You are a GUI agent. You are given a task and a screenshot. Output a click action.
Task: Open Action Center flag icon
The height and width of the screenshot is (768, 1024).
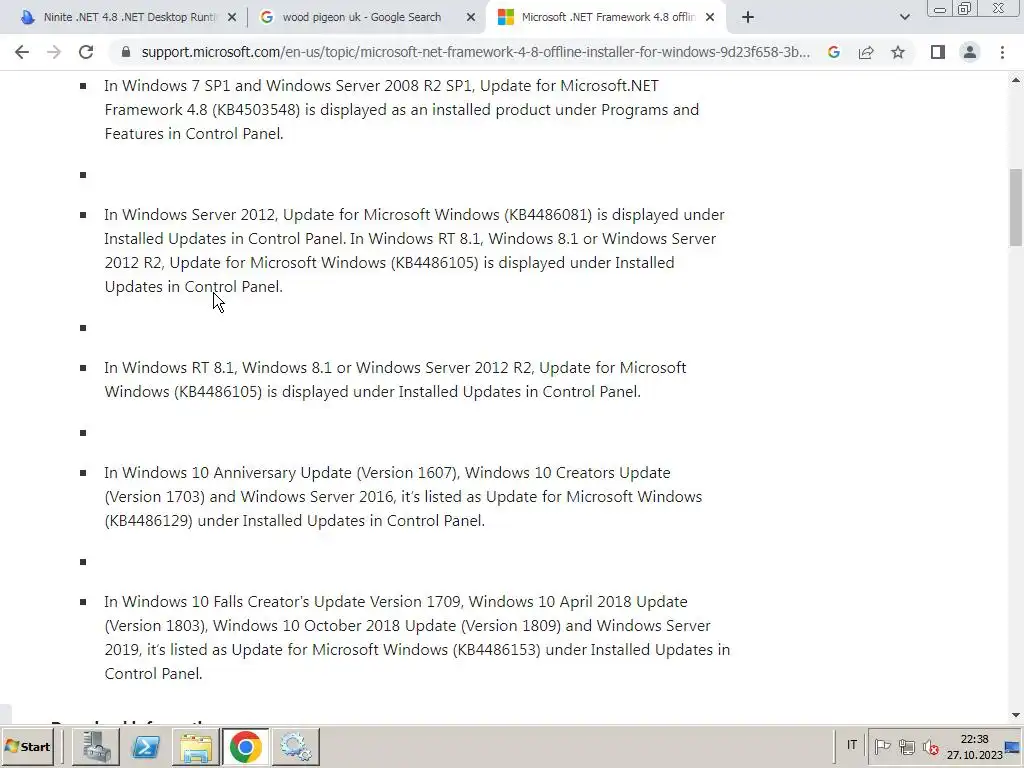click(882, 746)
